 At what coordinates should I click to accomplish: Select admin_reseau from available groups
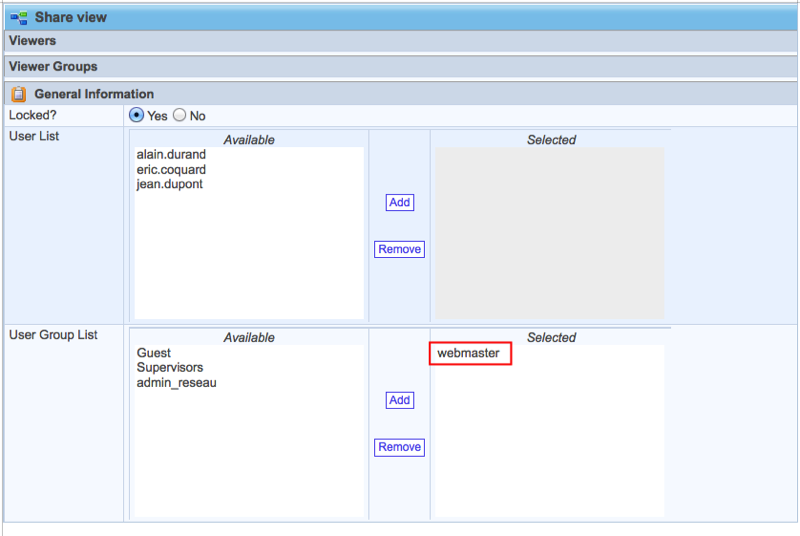[176, 382]
